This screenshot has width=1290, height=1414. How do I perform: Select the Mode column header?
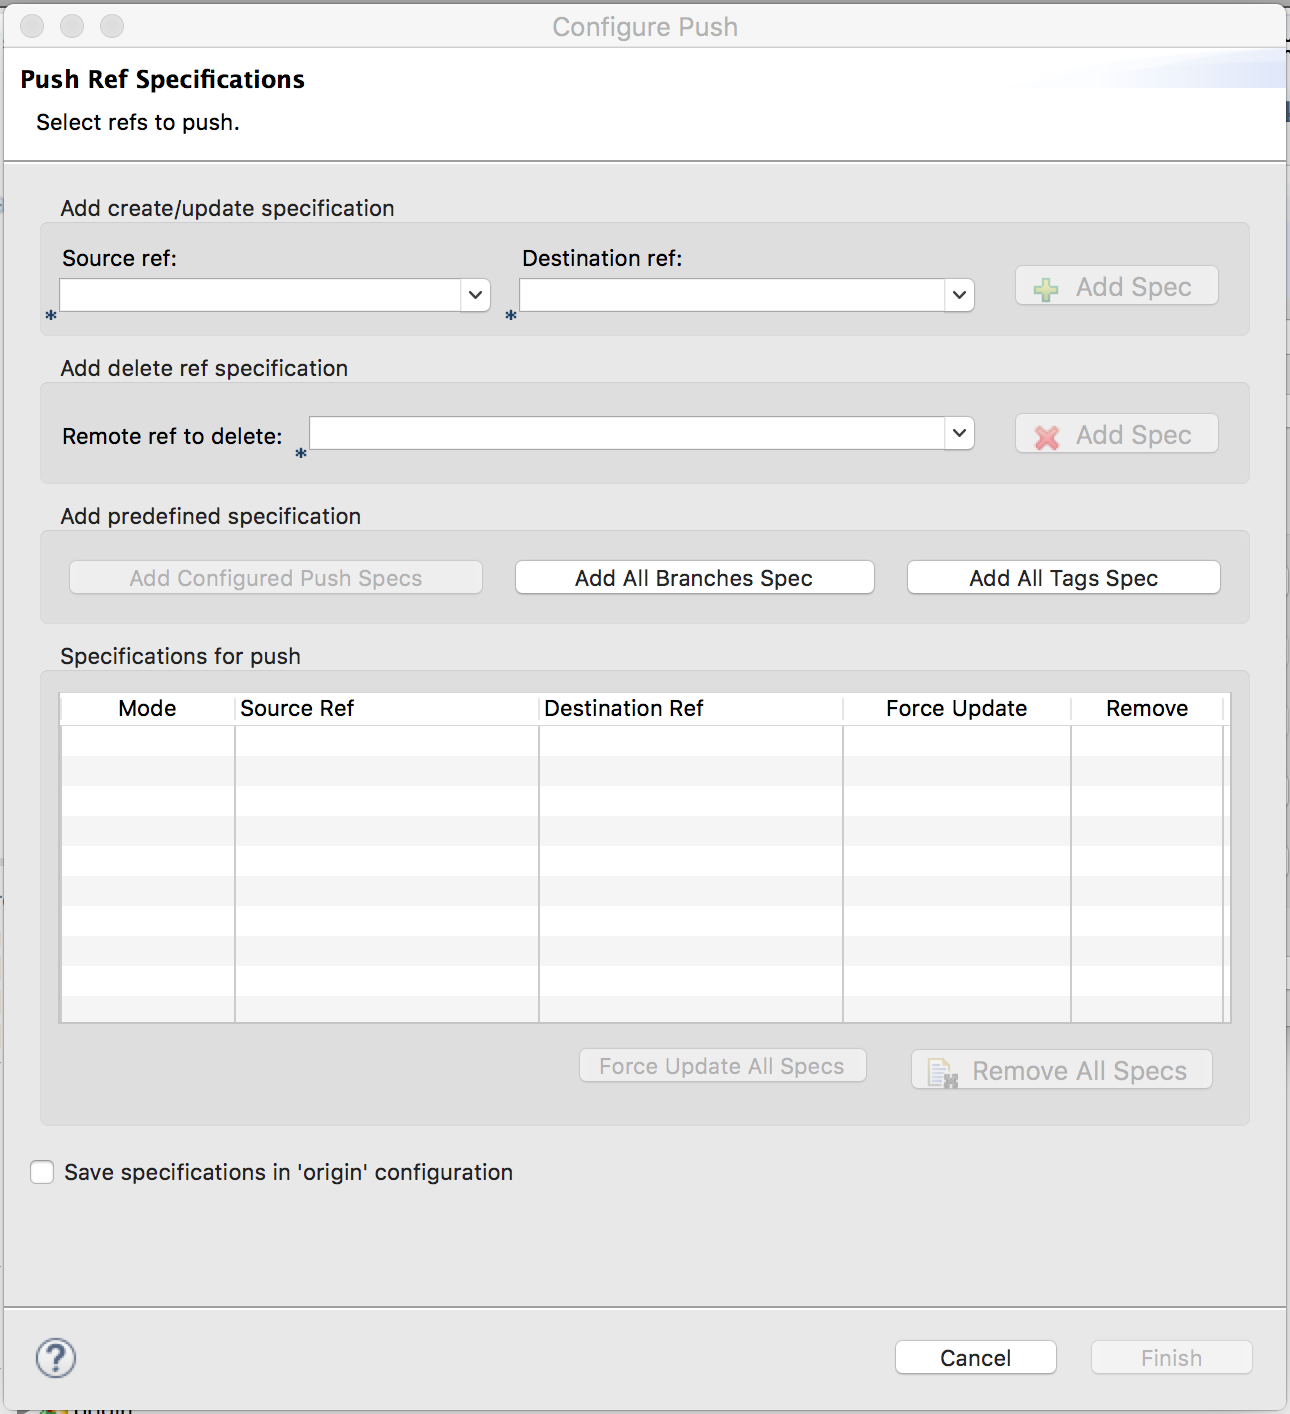click(x=148, y=708)
